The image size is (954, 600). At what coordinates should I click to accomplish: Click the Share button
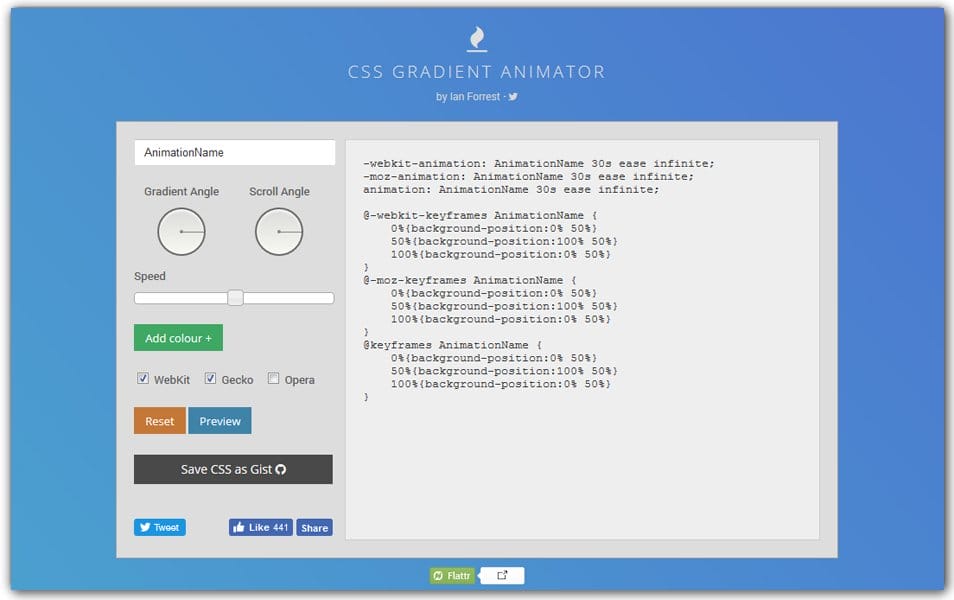point(313,527)
